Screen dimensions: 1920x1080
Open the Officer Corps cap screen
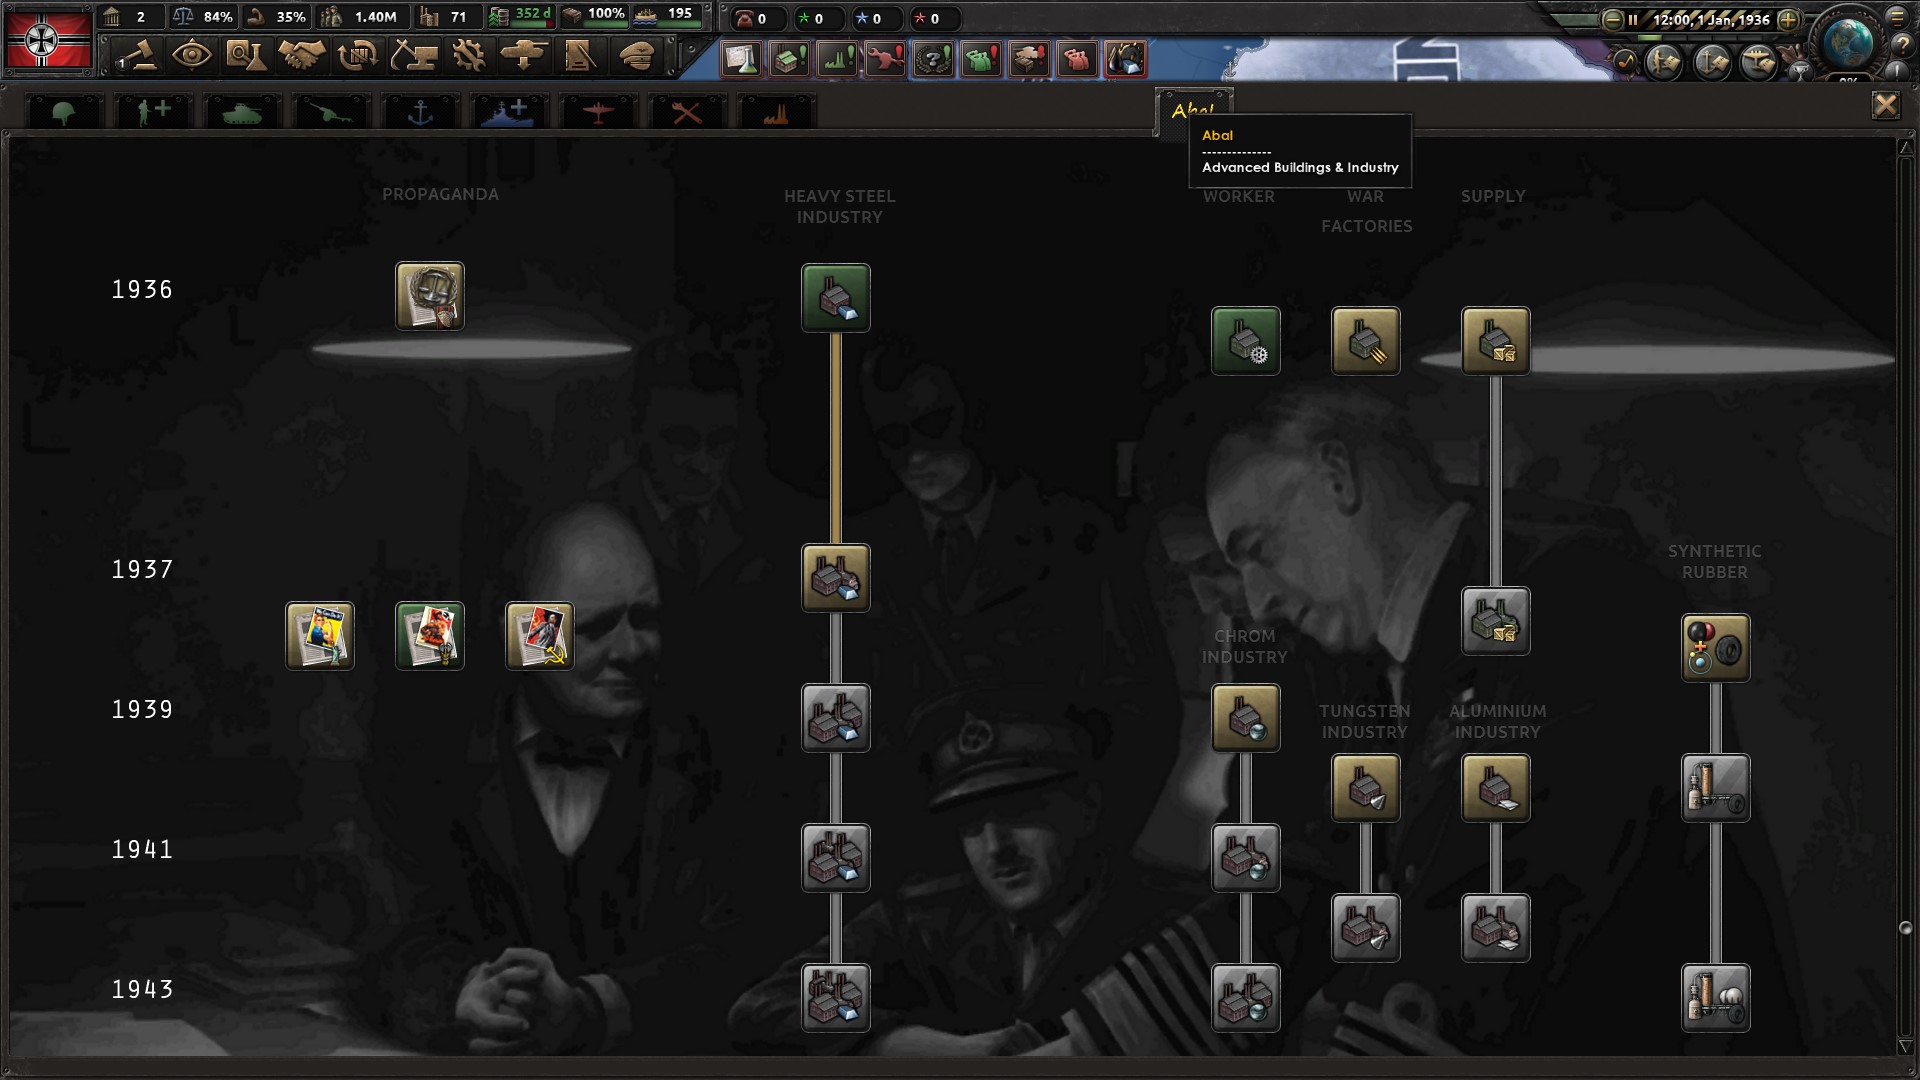point(636,56)
